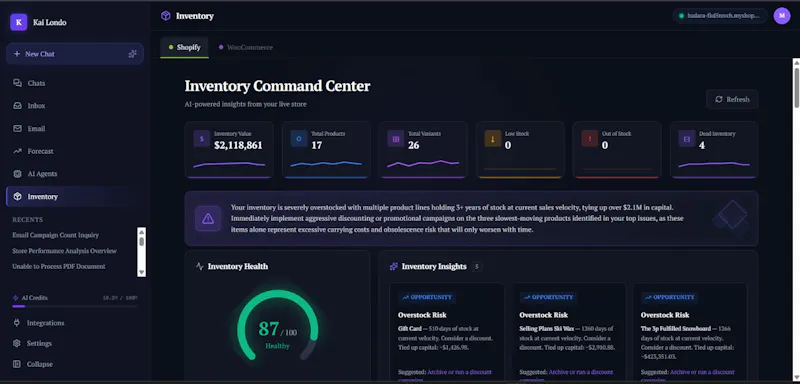Click the Collapse panel icon

[17, 364]
